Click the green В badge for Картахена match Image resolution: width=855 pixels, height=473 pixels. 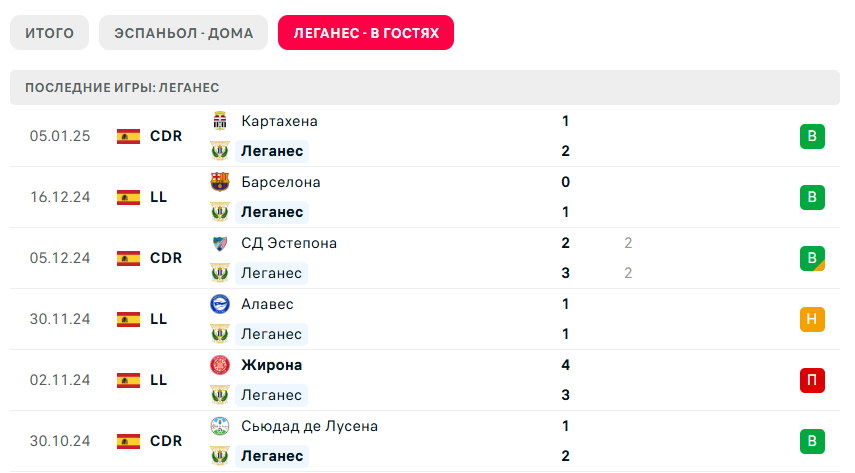[812, 137]
